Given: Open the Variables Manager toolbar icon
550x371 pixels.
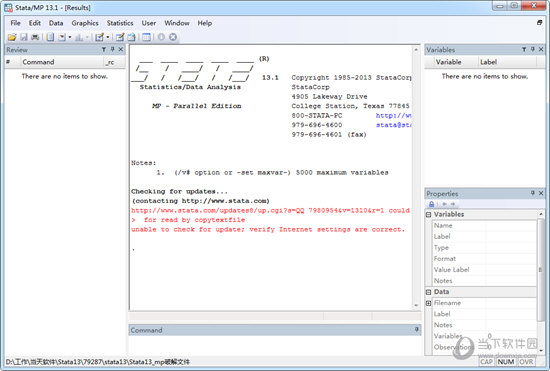Looking at the screenshot, I should (147, 37).
